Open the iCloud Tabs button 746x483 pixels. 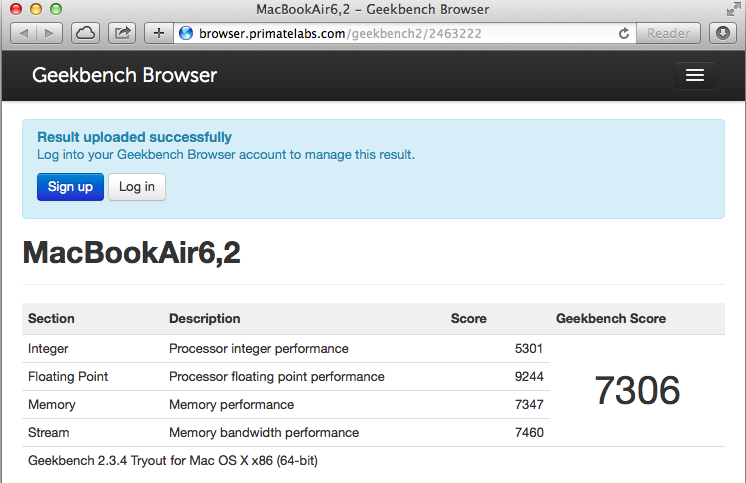click(86, 33)
